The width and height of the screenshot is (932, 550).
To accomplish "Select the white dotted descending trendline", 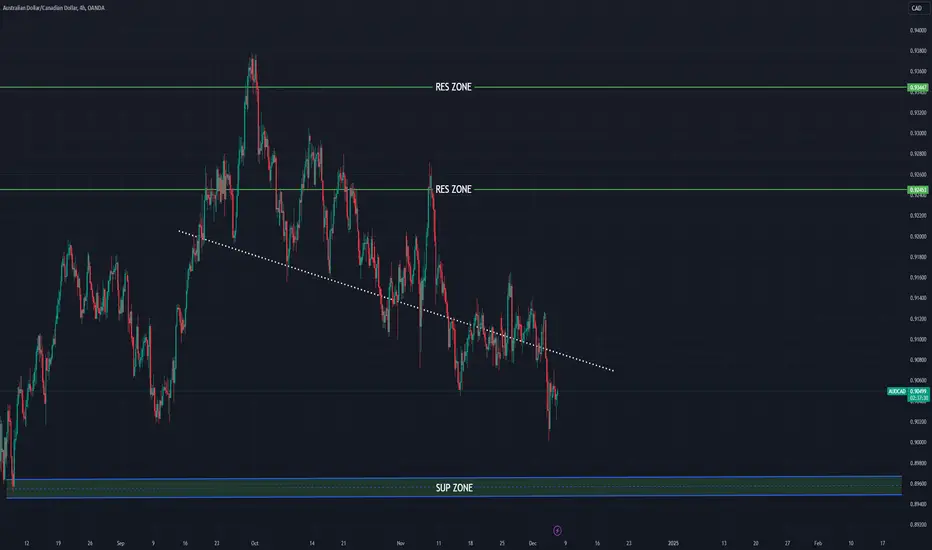I will (396, 301).
